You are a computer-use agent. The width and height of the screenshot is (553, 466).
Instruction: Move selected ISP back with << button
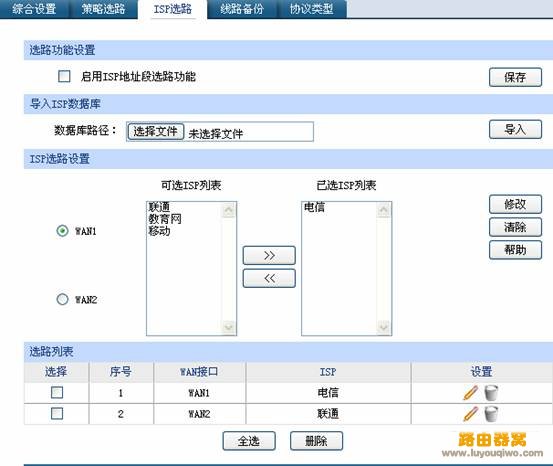(x=269, y=278)
